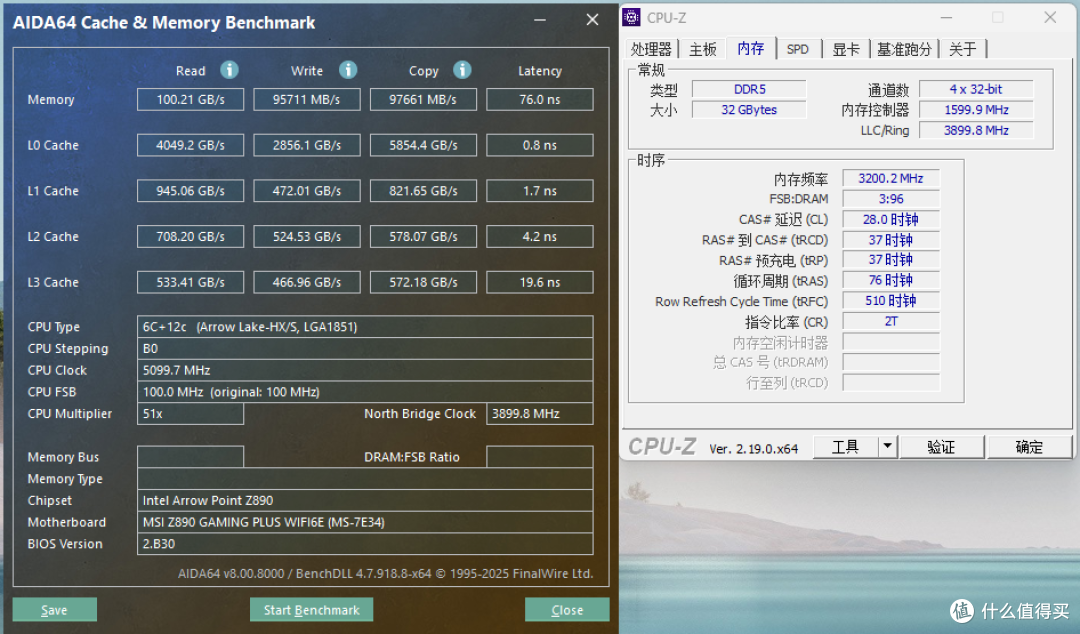Viewport: 1080px width, 634px height.
Task: Click the 验证 button in CPU-Z
Action: (942, 447)
